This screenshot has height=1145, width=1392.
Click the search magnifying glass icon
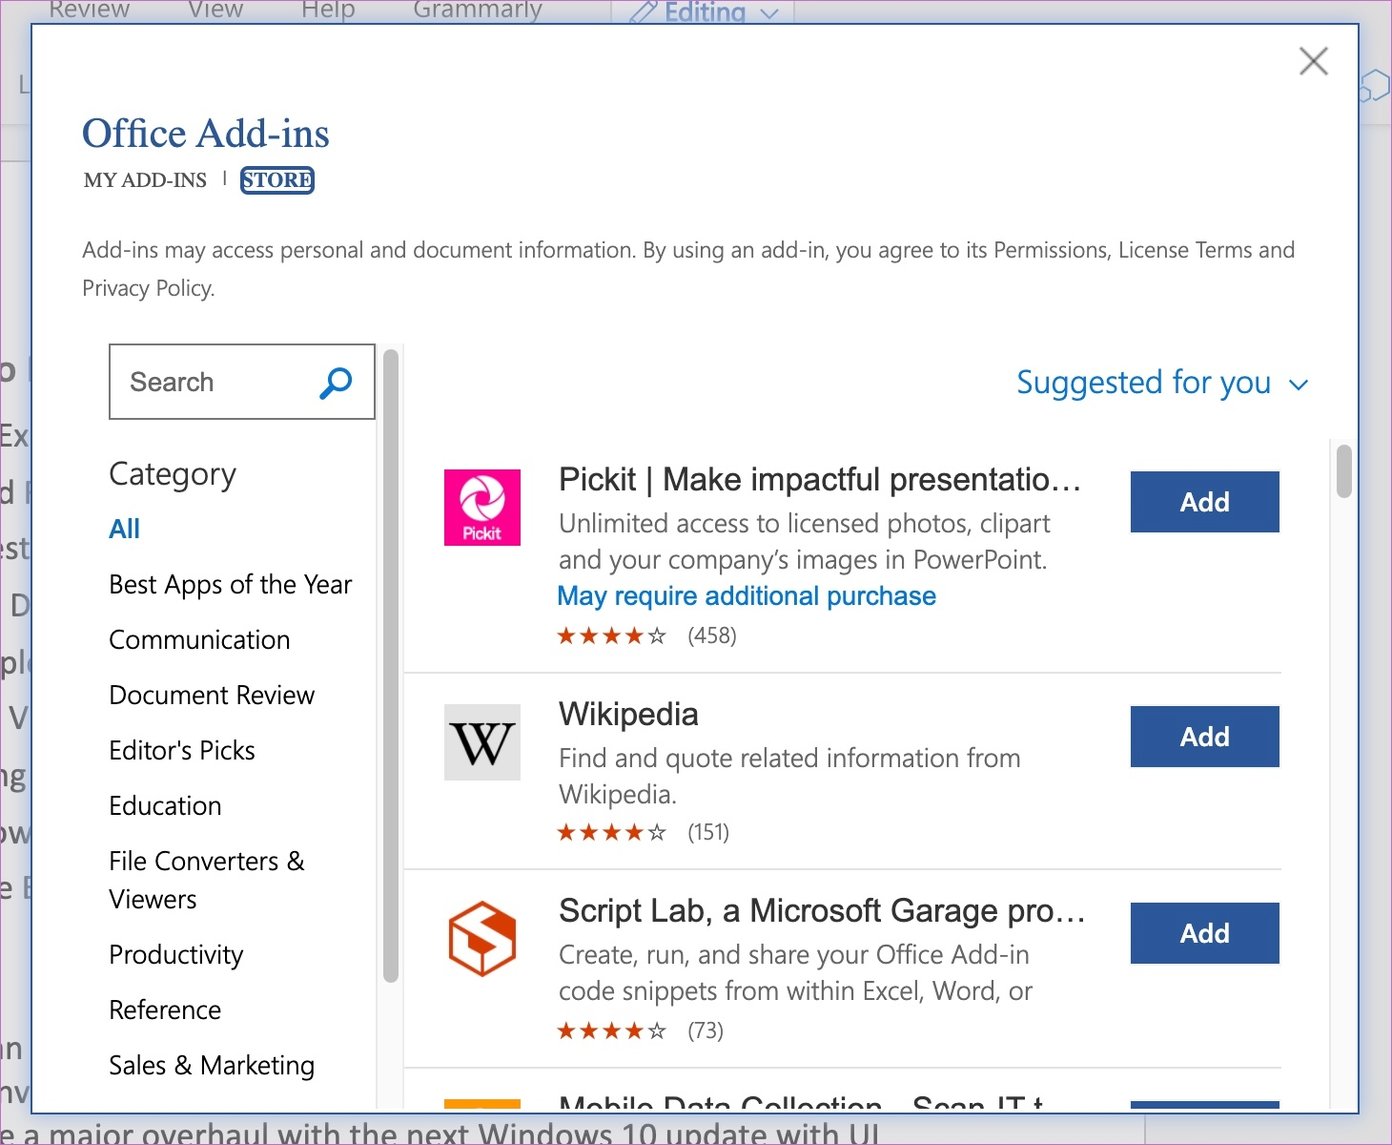point(335,382)
